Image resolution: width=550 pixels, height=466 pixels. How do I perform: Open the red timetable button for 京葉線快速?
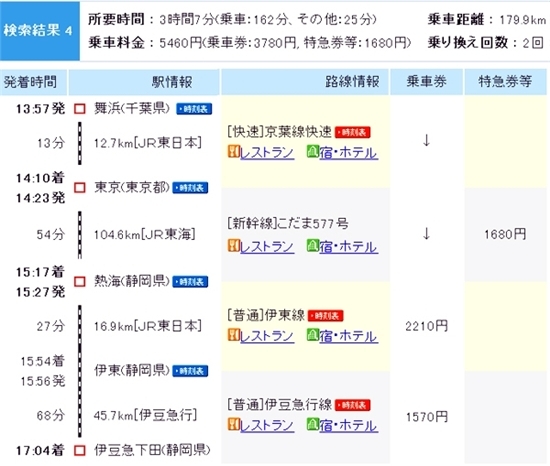tap(353, 132)
